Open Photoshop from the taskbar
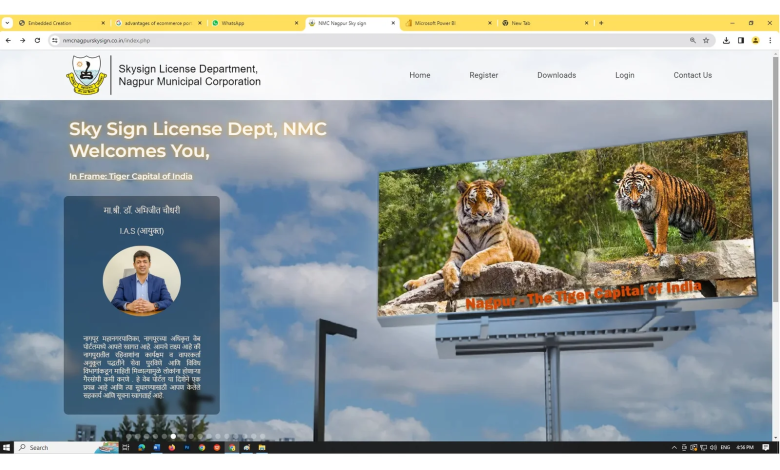This screenshot has height=470, width=780. point(187,447)
